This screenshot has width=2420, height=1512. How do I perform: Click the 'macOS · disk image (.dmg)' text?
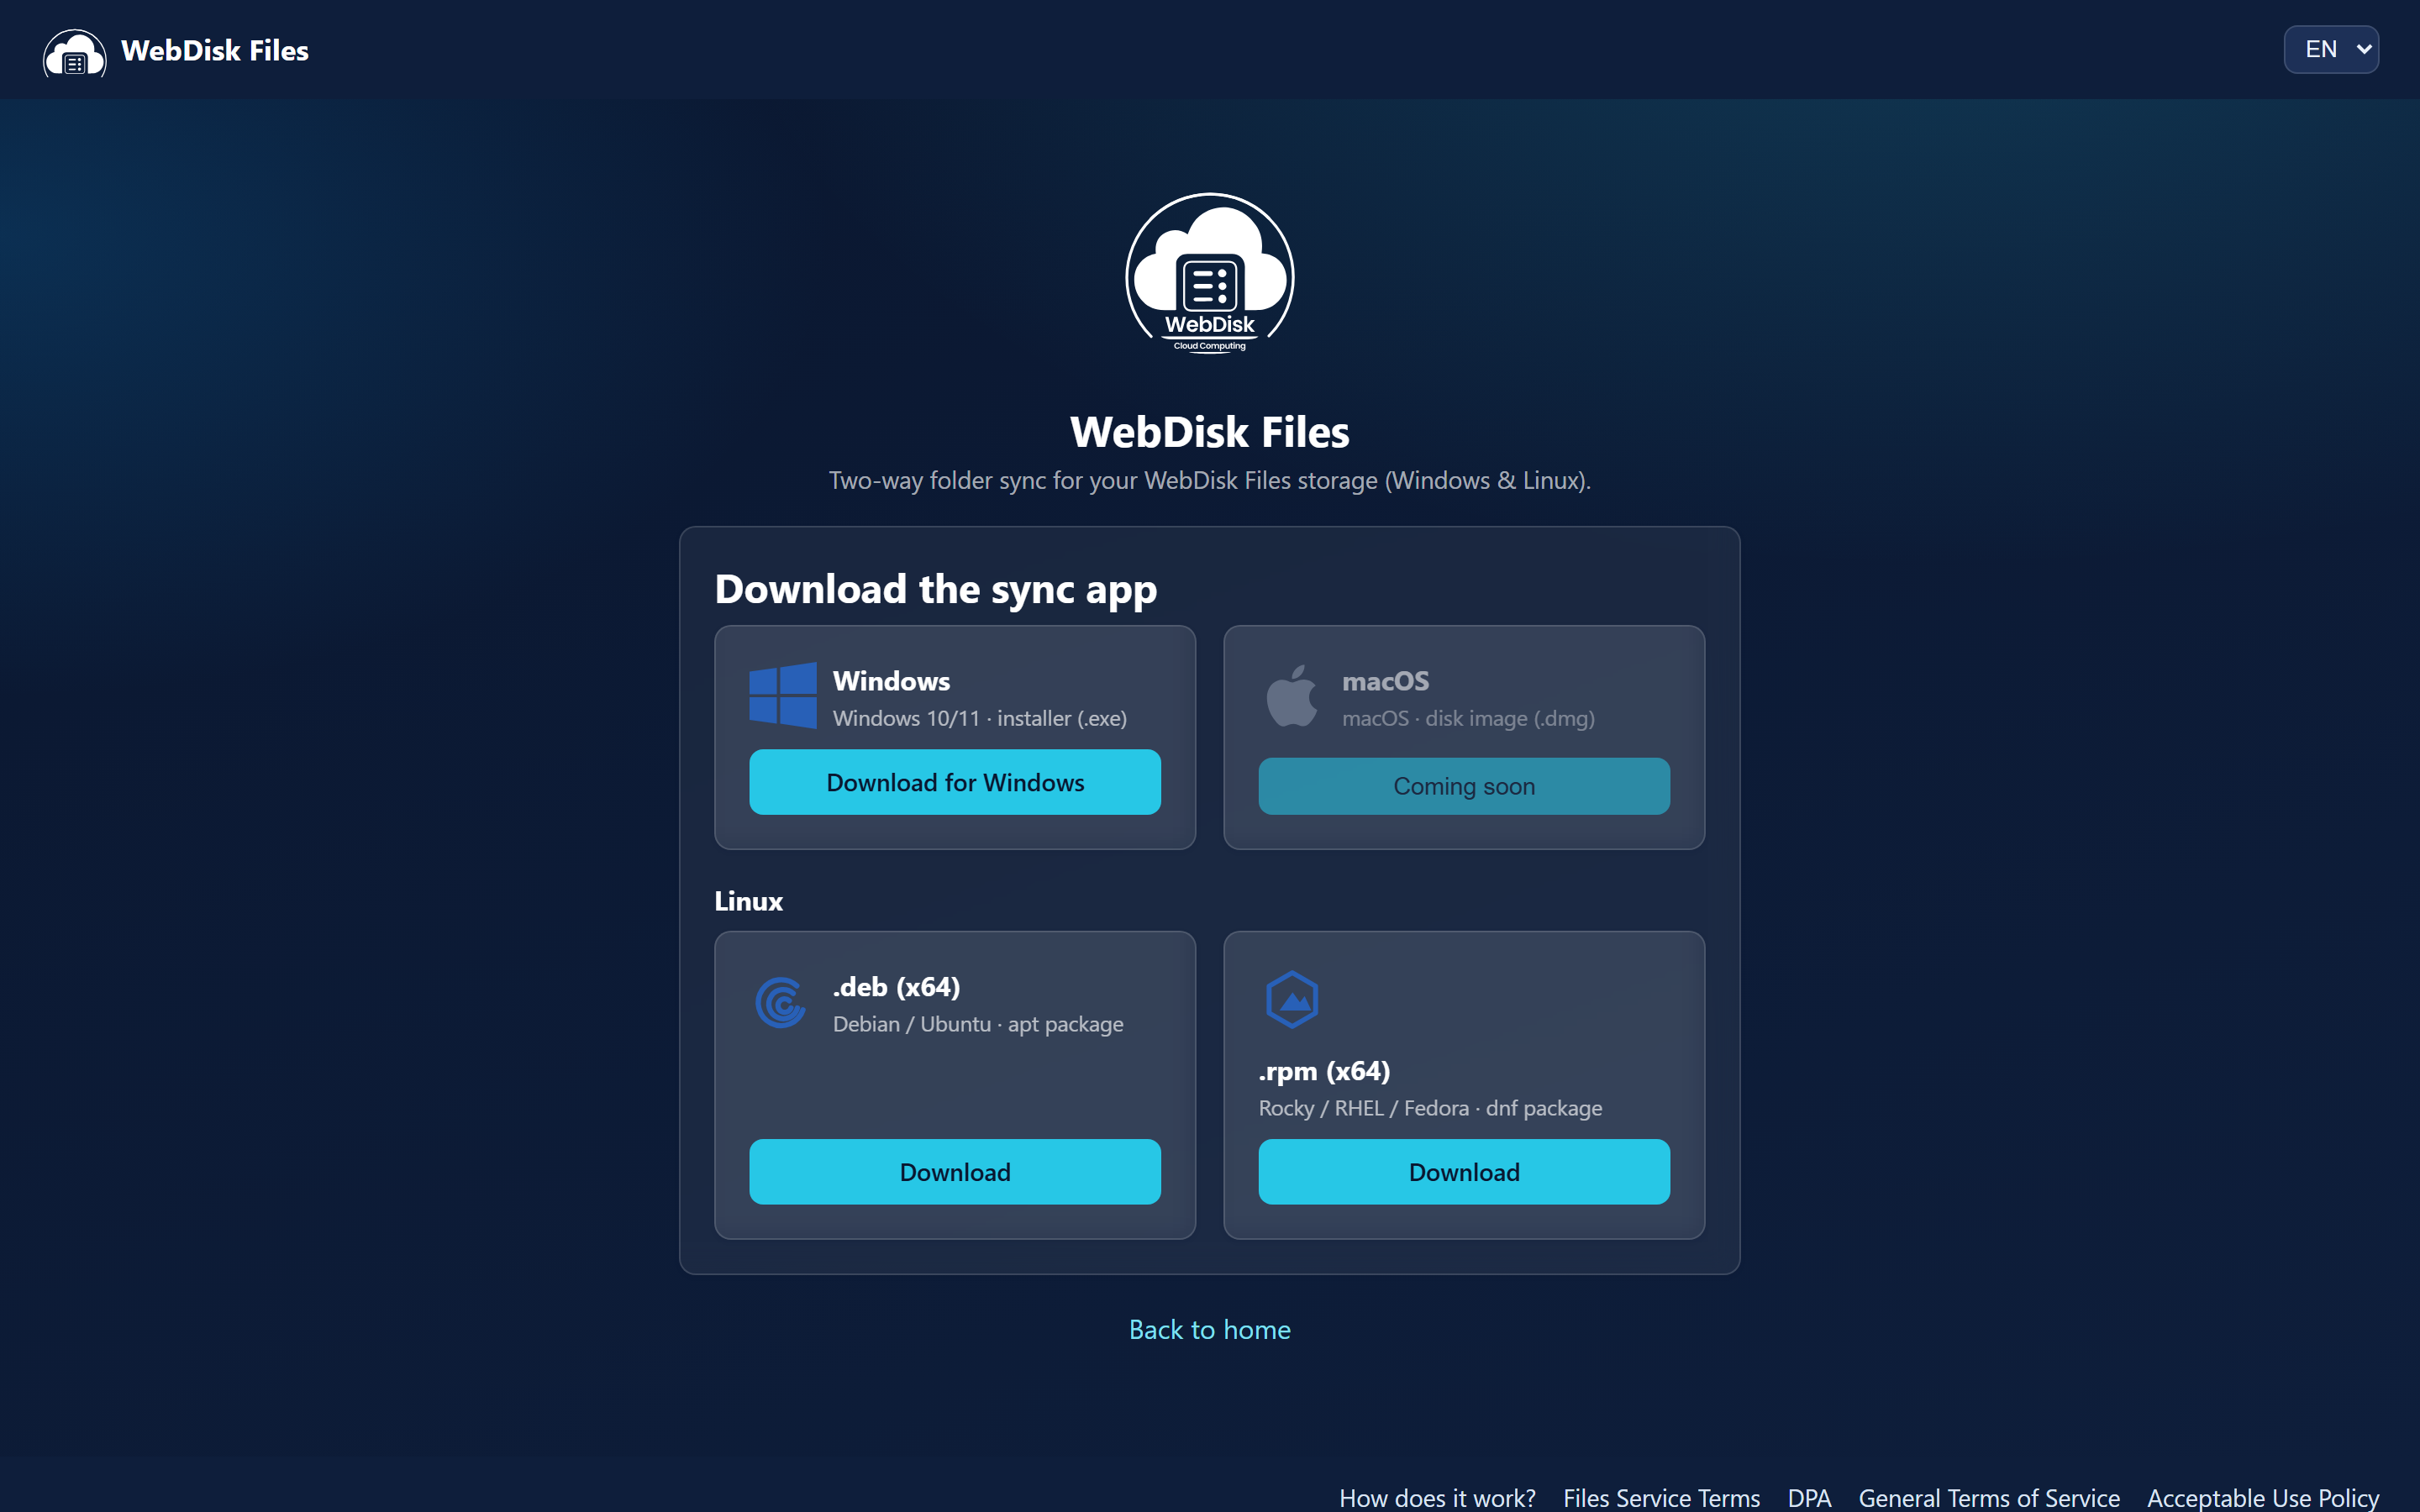point(1468,718)
